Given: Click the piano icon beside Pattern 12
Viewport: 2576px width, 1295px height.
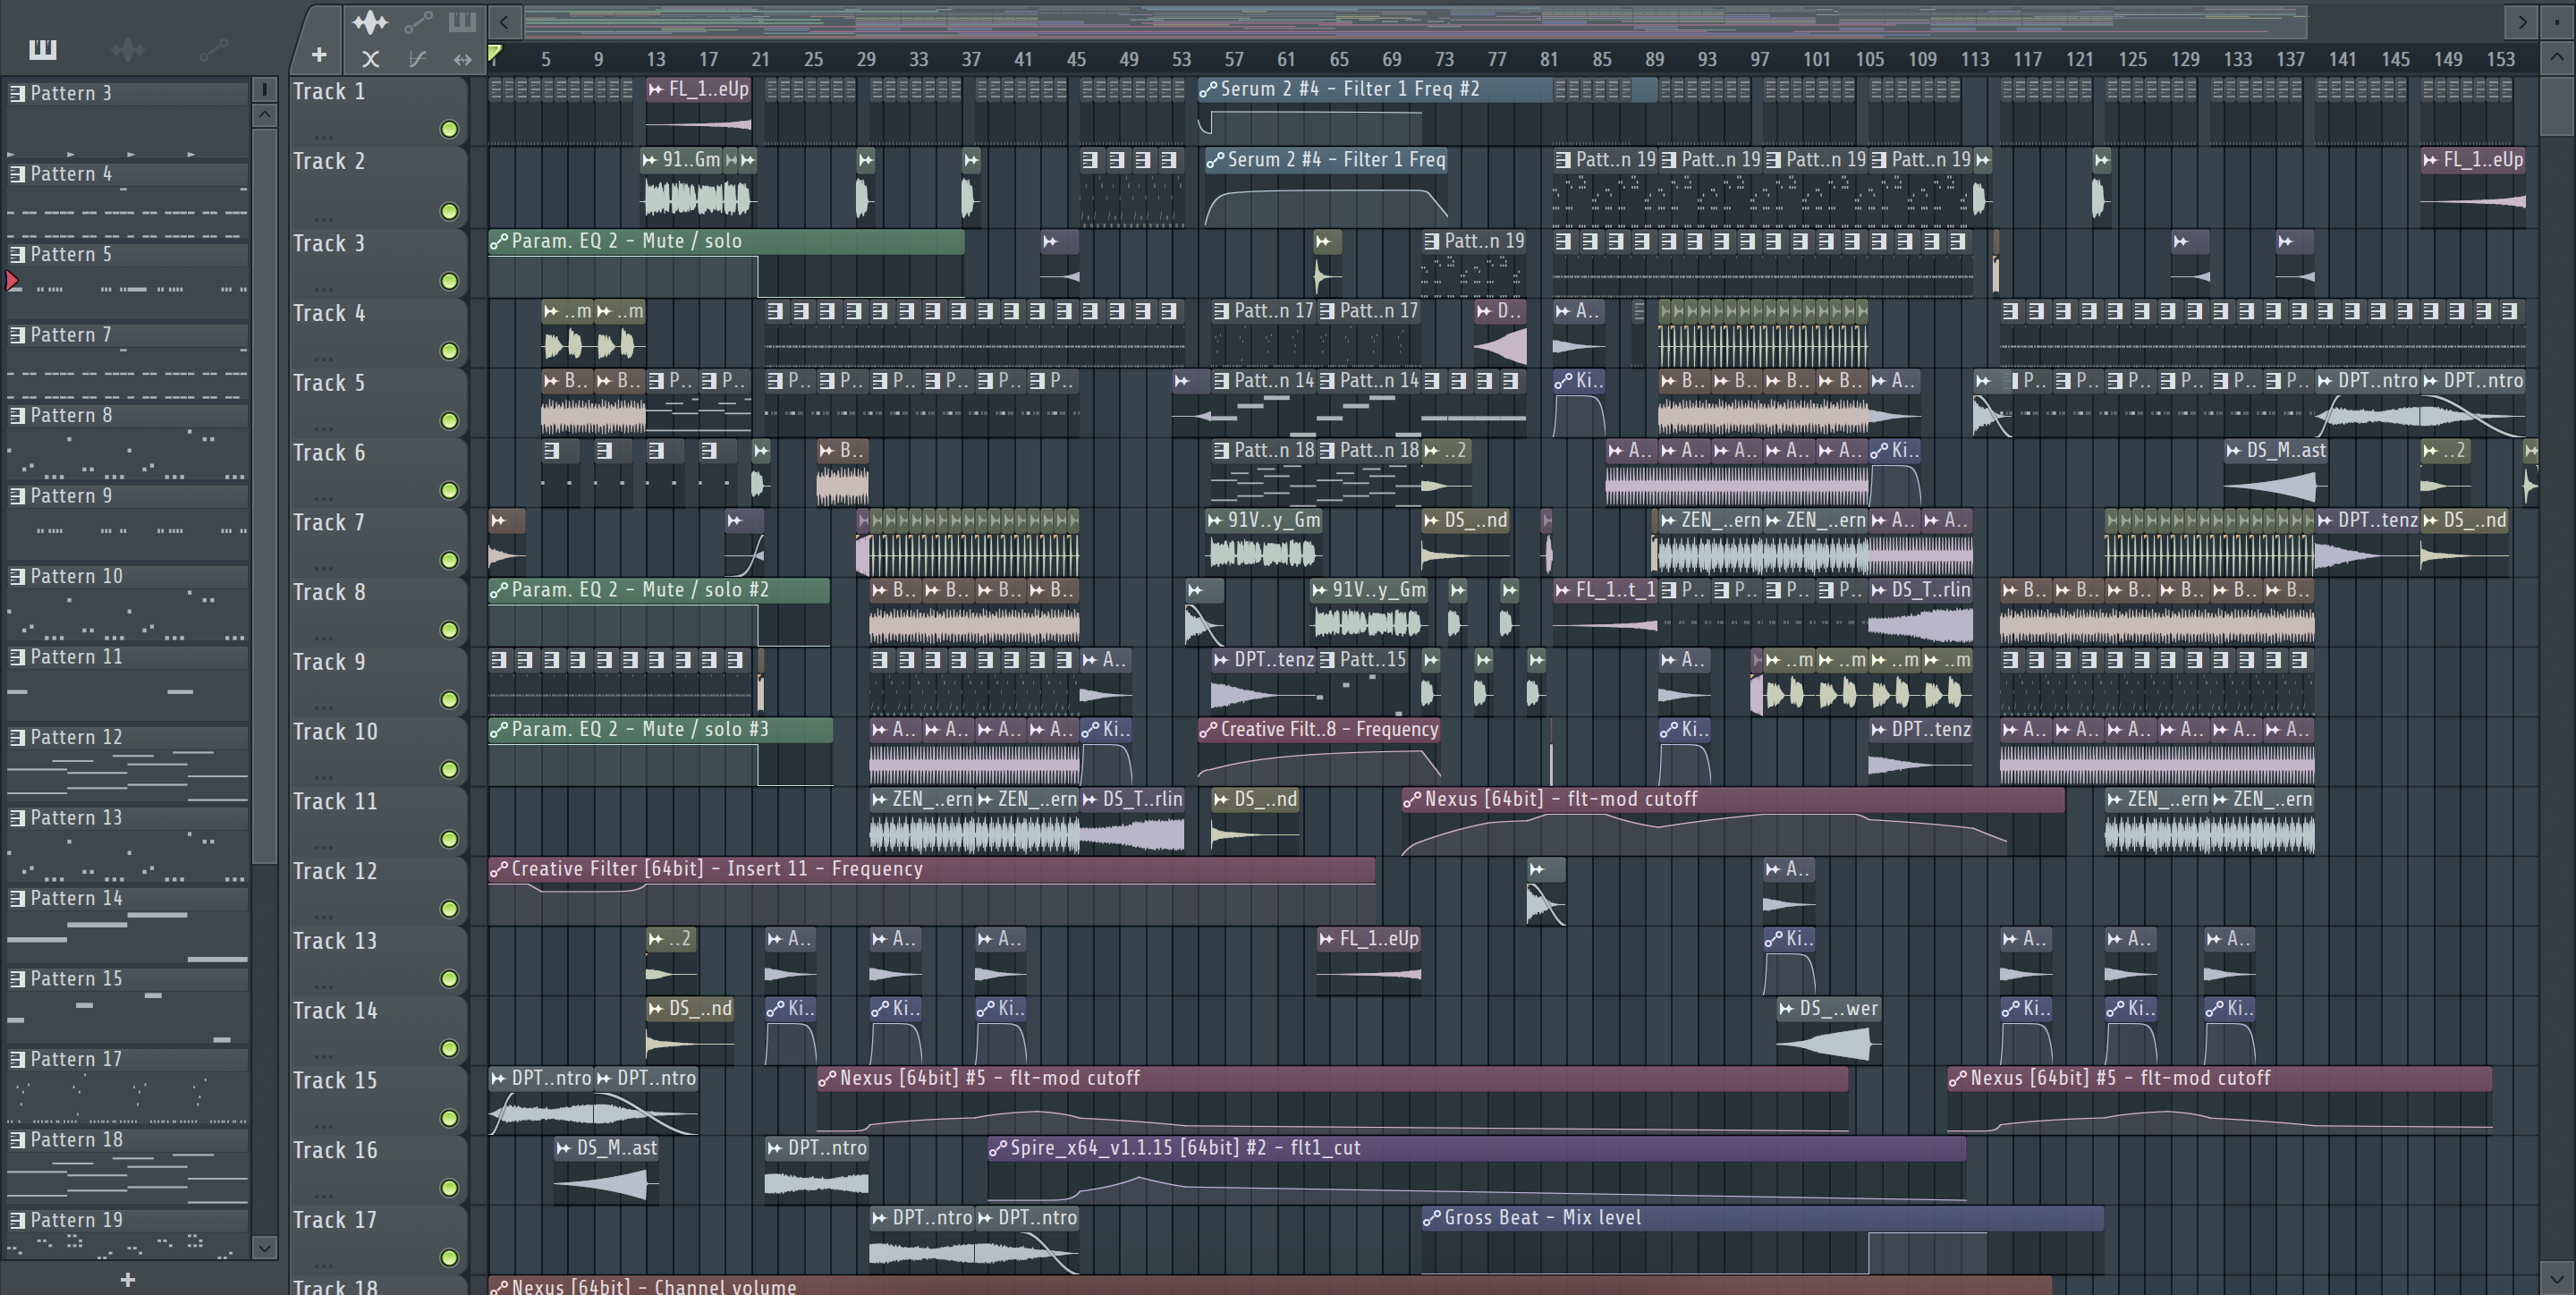Looking at the screenshot, I should click(x=17, y=737).
